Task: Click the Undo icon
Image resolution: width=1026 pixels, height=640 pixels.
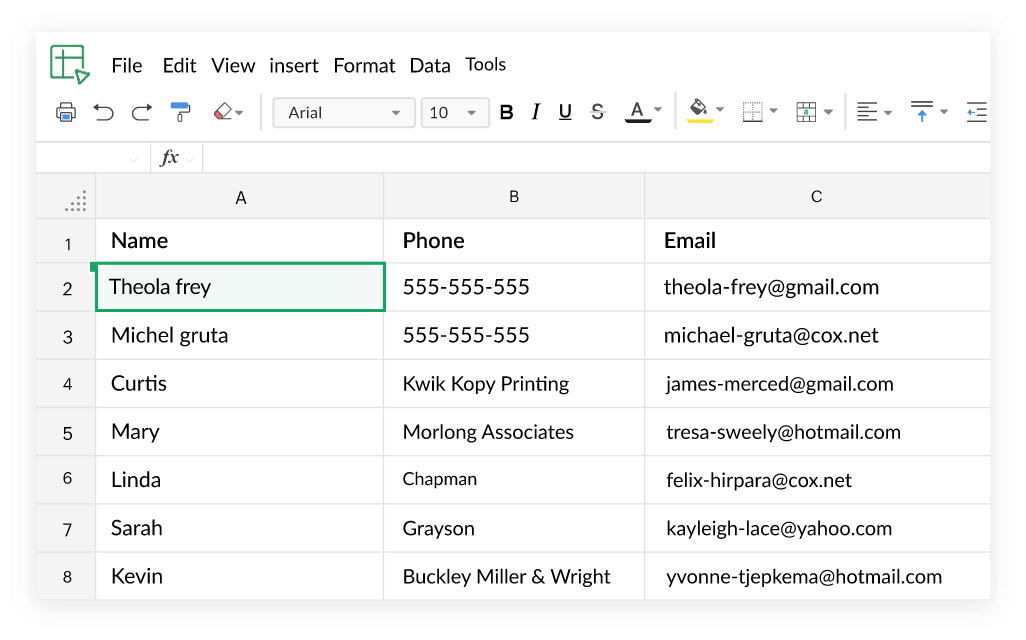Action: click(104, 112)
